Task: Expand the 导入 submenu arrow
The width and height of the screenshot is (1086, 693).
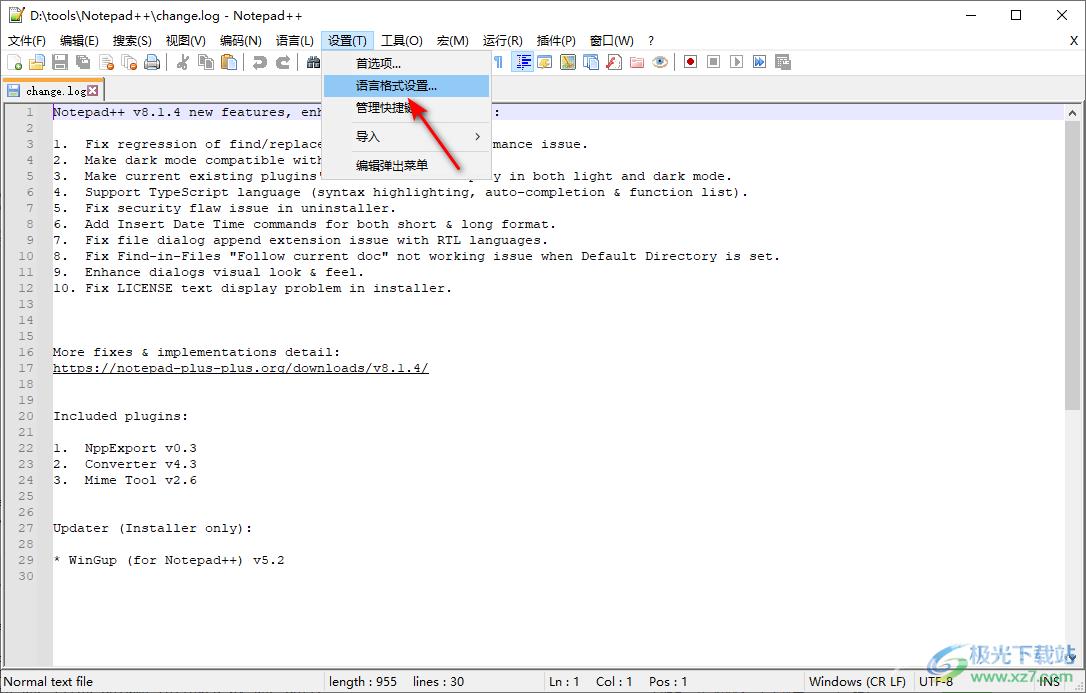Action: pos(477,136)
